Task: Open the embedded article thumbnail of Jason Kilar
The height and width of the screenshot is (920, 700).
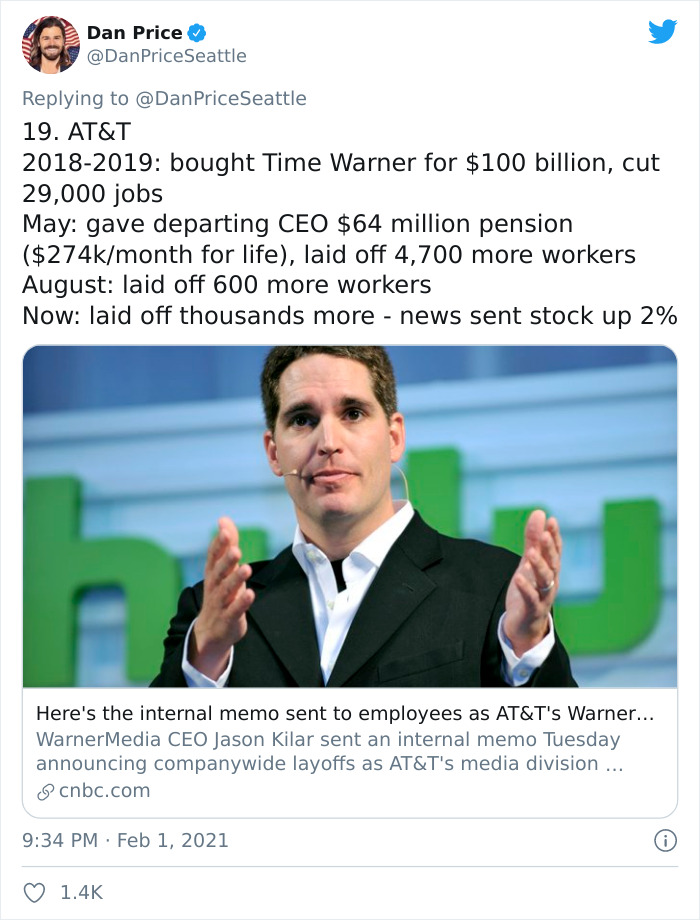Action: (350, 520)
